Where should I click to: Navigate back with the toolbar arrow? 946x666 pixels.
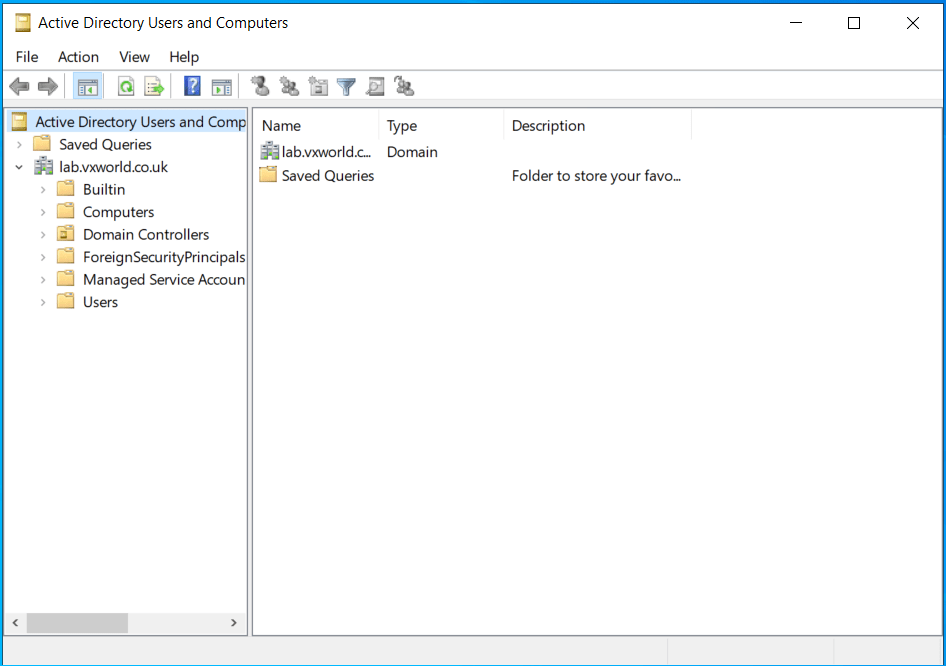18,86
